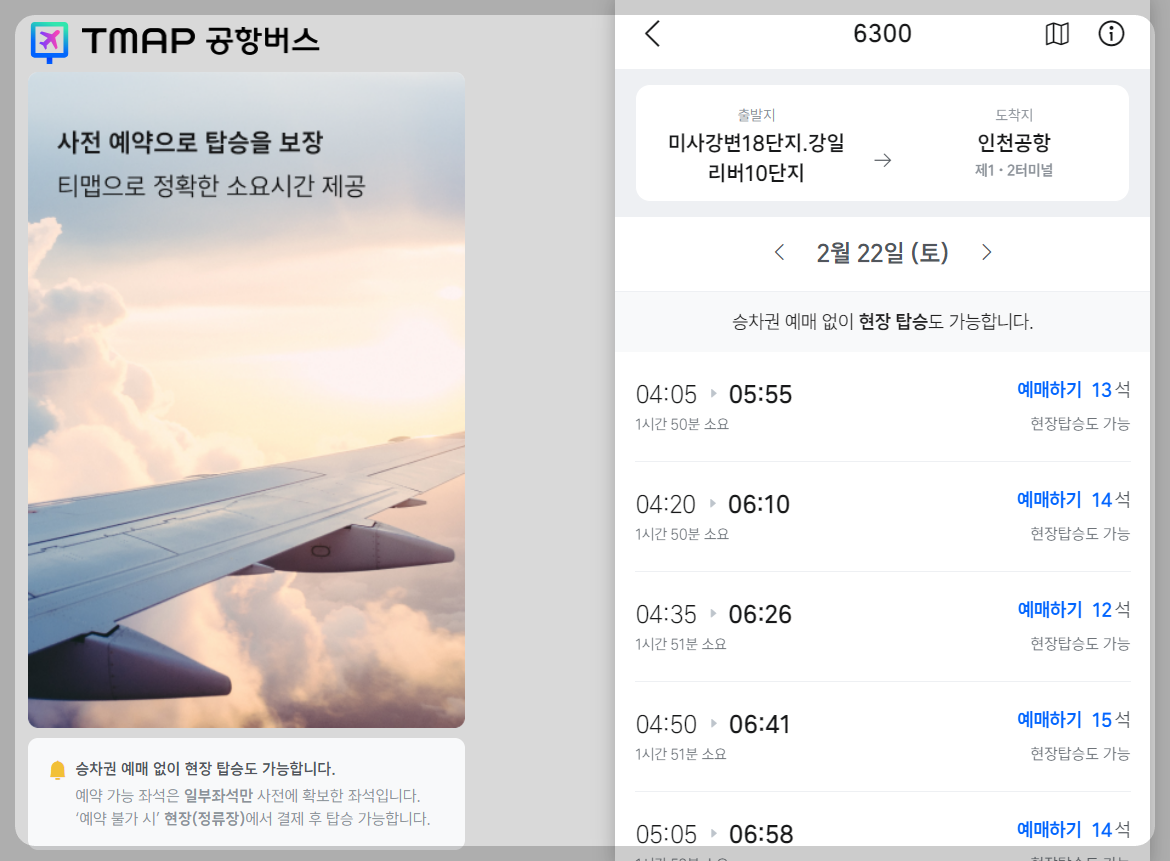This screenshot has height=861, width=1170.
Task: Go to next date after 2월 22일
Action: [x=986, y=252]
